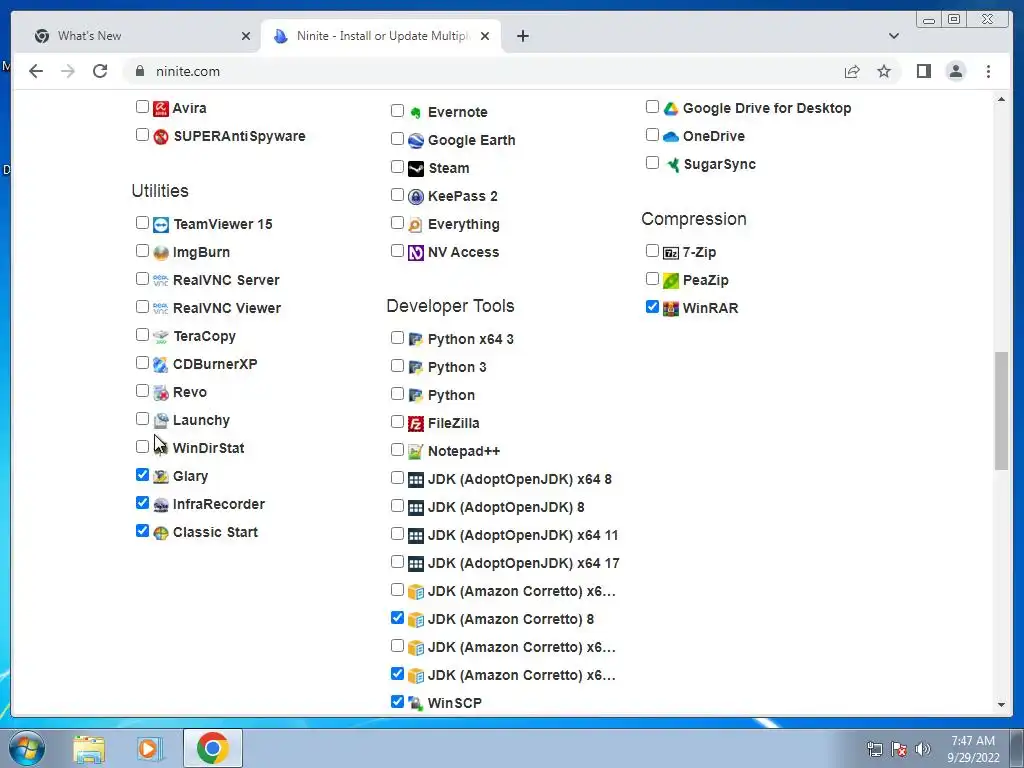Click the Google Drive for Desktop icon
Image resolution: width=1024 pixels, height=768 pixels.
click(671, 108)
